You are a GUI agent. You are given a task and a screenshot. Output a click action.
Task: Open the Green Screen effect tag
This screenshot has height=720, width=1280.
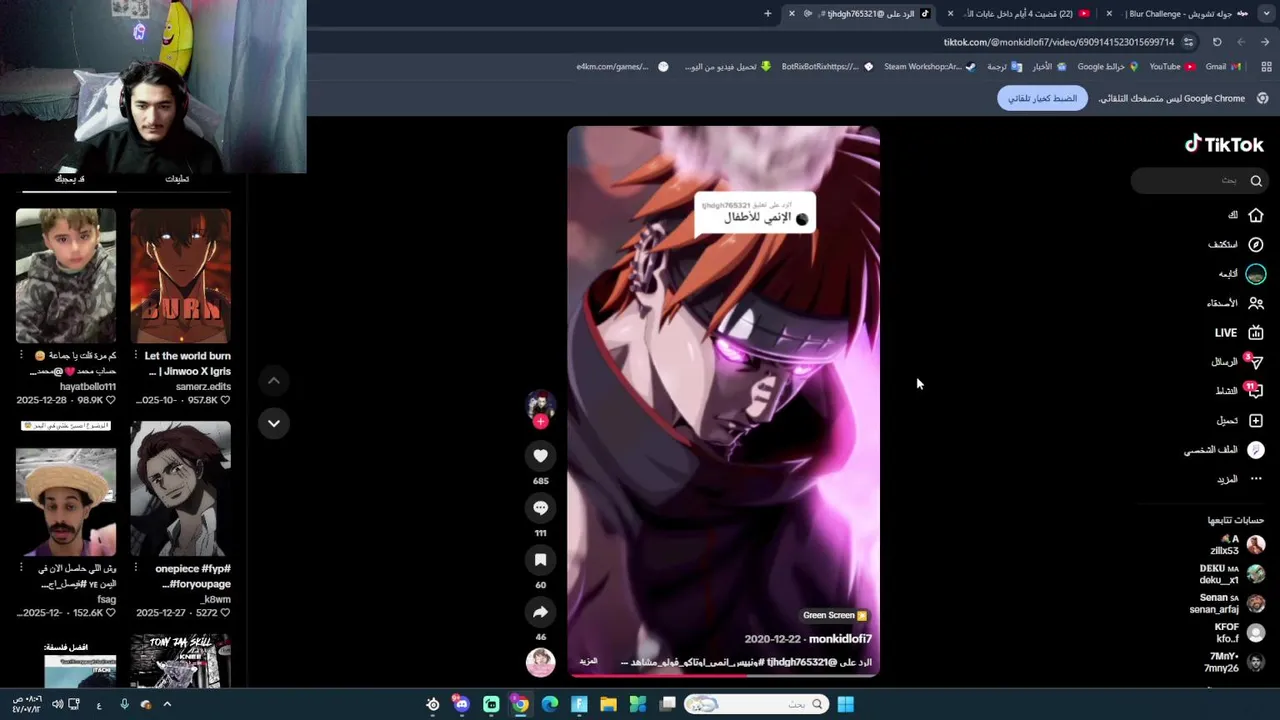(x=835, y=615)
